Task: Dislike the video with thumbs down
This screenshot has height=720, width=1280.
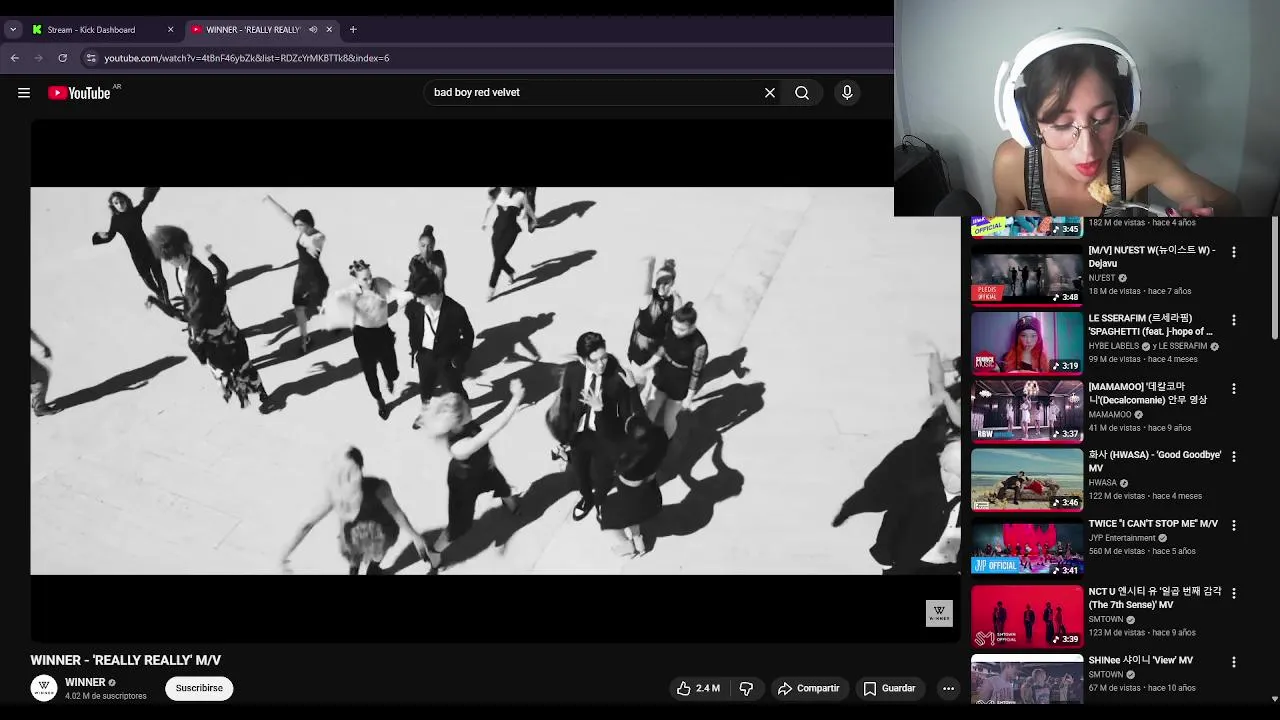Action: (746, 688)
